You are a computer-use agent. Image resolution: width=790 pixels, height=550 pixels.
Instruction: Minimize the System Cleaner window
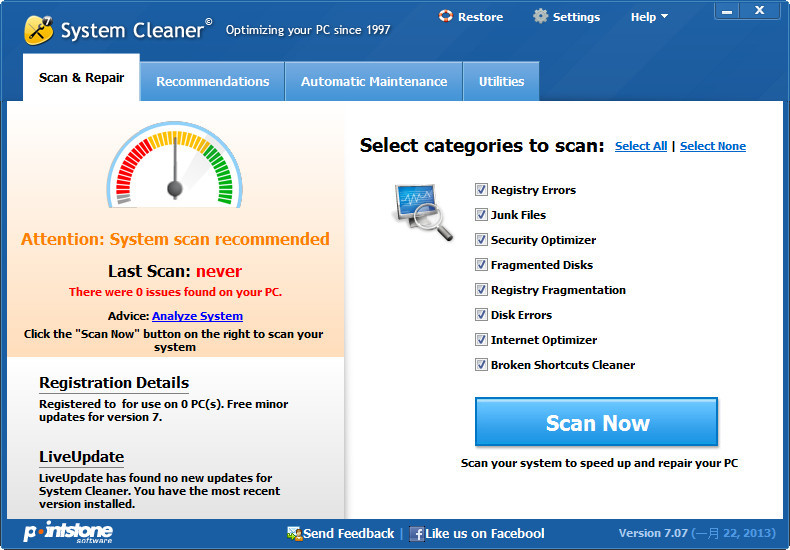tap(727, 11)
